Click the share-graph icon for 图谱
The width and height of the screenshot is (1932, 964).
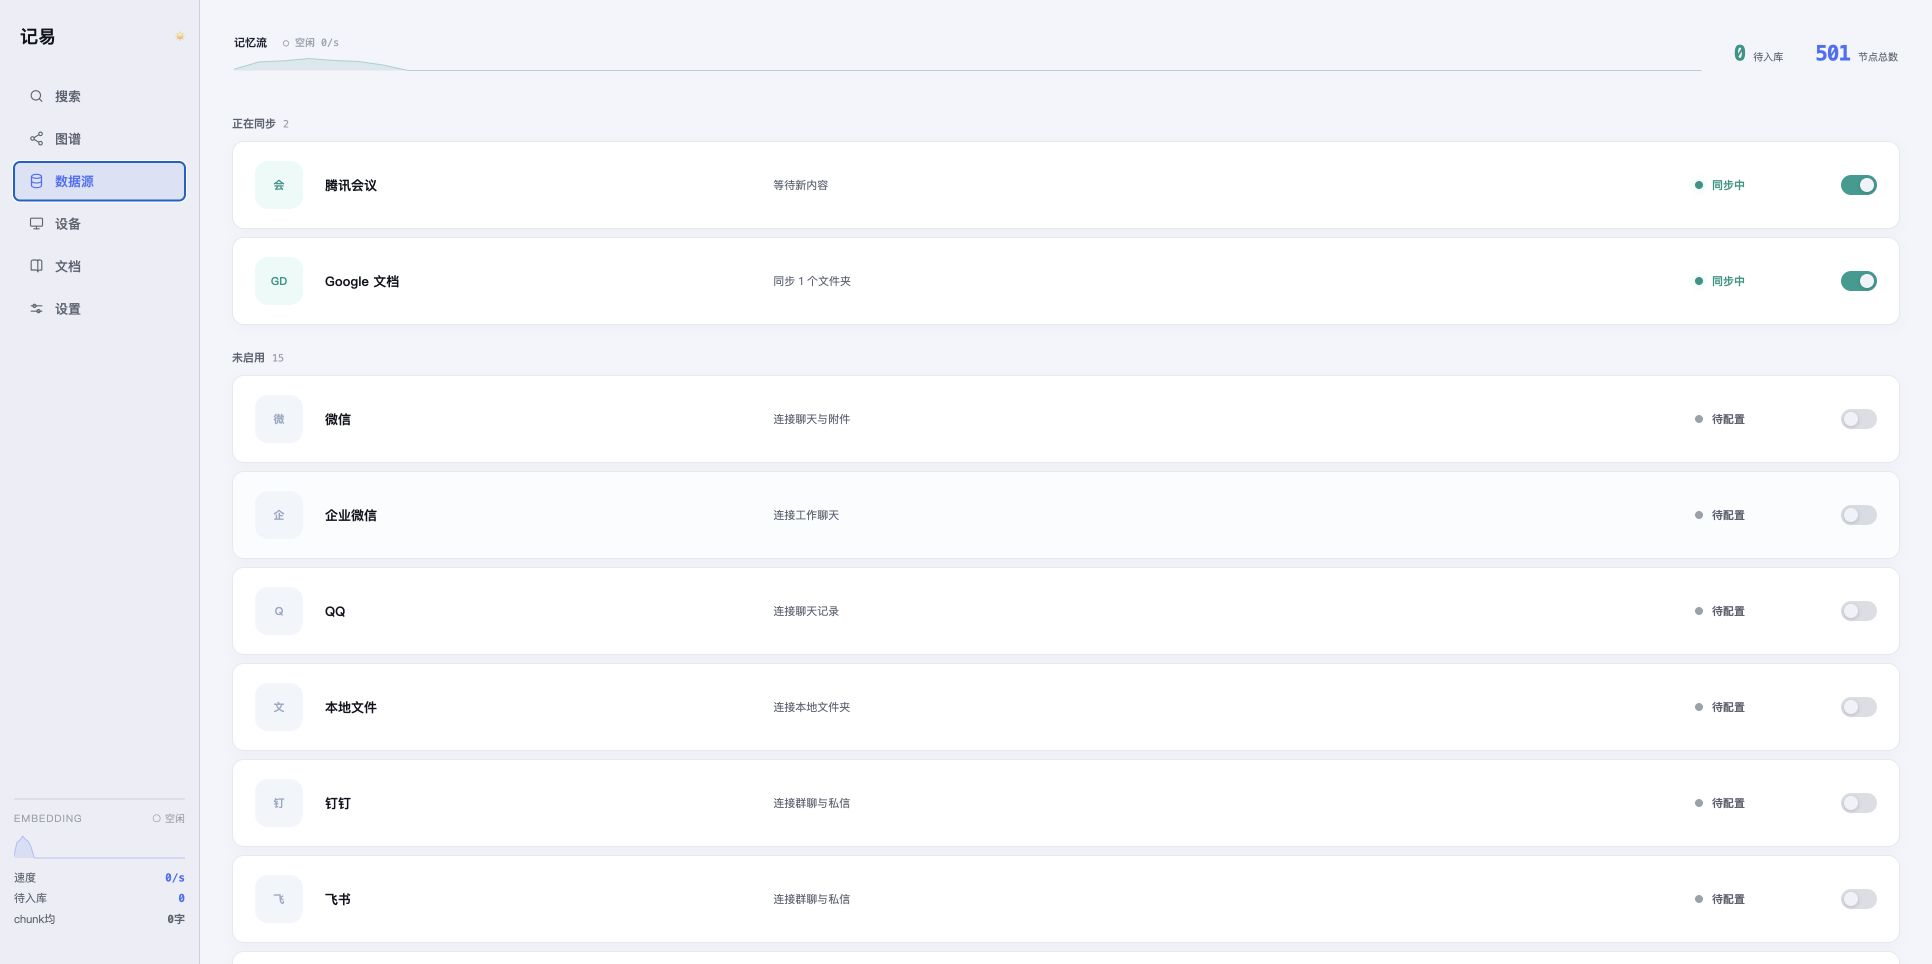[x=36, y=138]
